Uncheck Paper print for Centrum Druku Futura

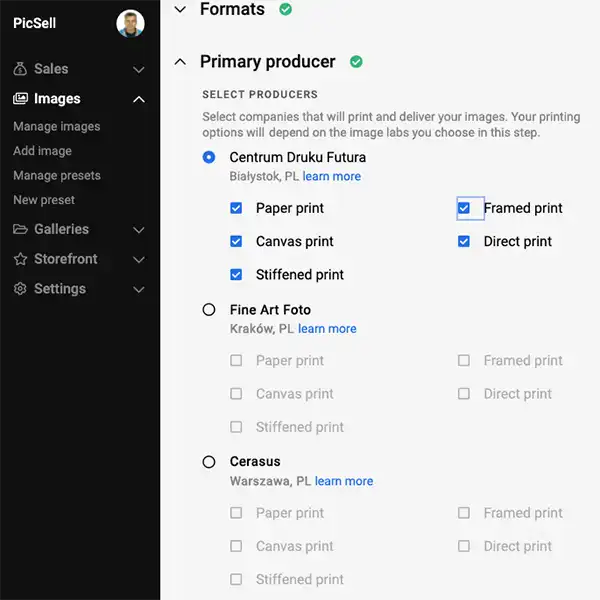236,208
